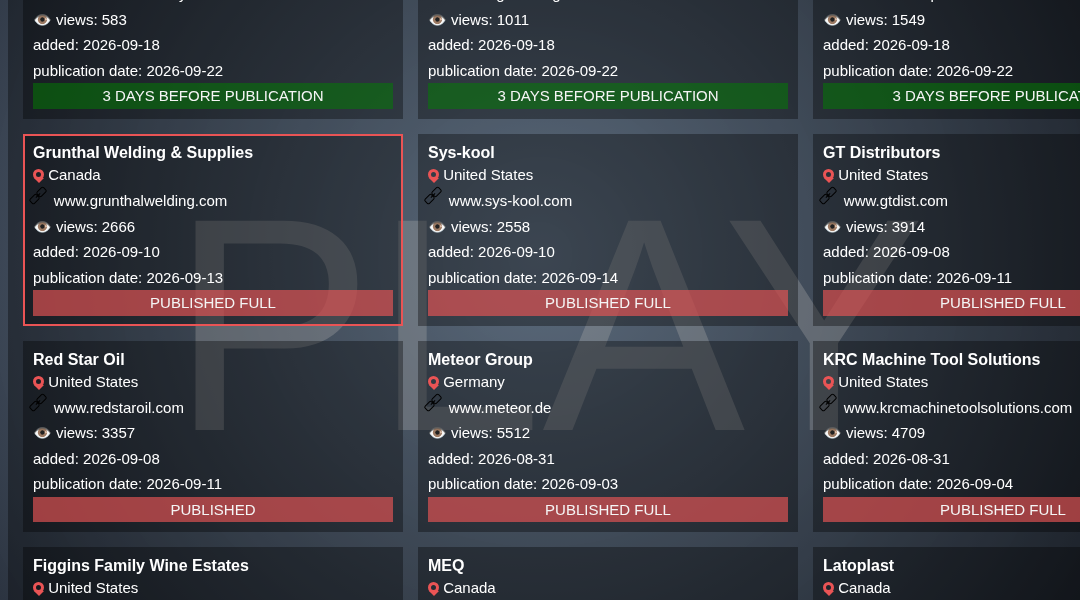Image resolution: width=1080 pixels, height=600 pixels.
Task: Click publication date 2026-09-14 text
Action: [523, 278]
